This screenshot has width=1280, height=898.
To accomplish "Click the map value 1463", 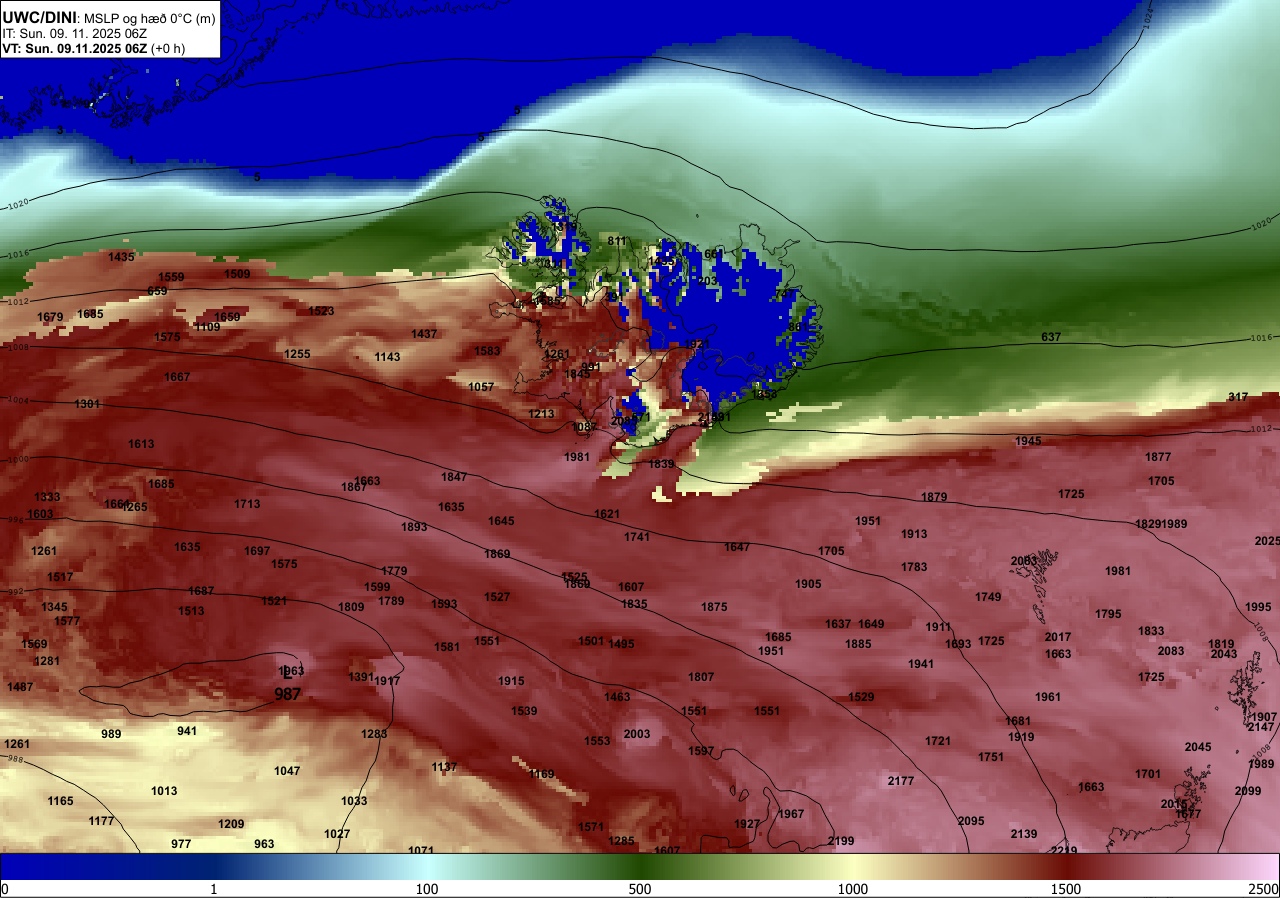I will tap(617, 697).
